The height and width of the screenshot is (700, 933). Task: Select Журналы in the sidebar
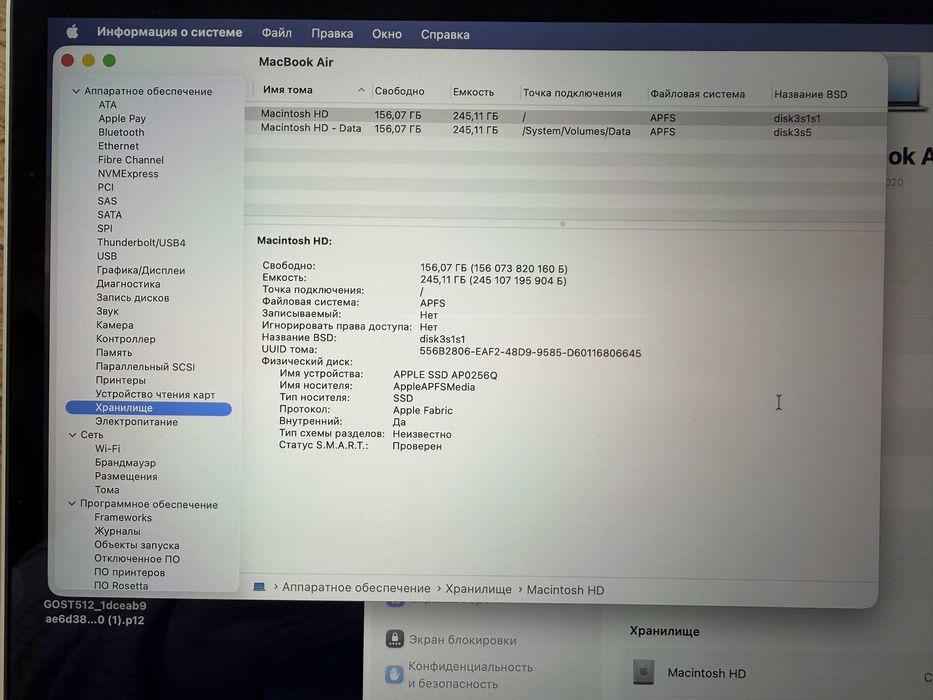(117, 531)
